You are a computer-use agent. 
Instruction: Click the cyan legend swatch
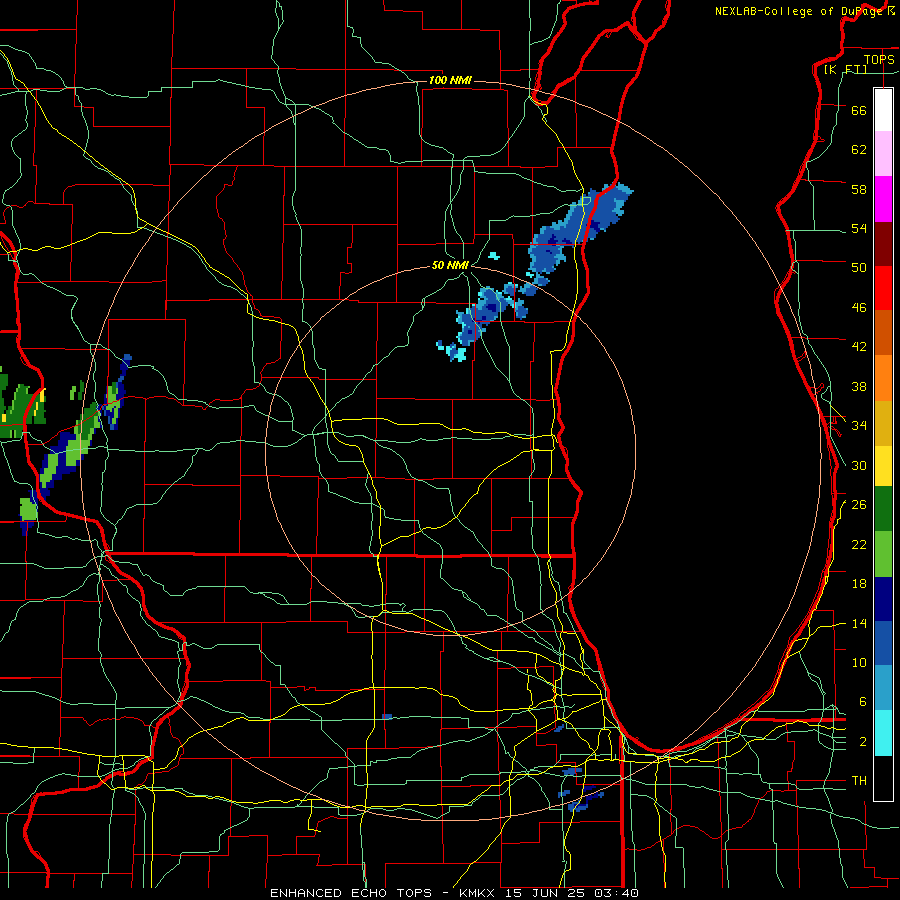click(883, 733)
